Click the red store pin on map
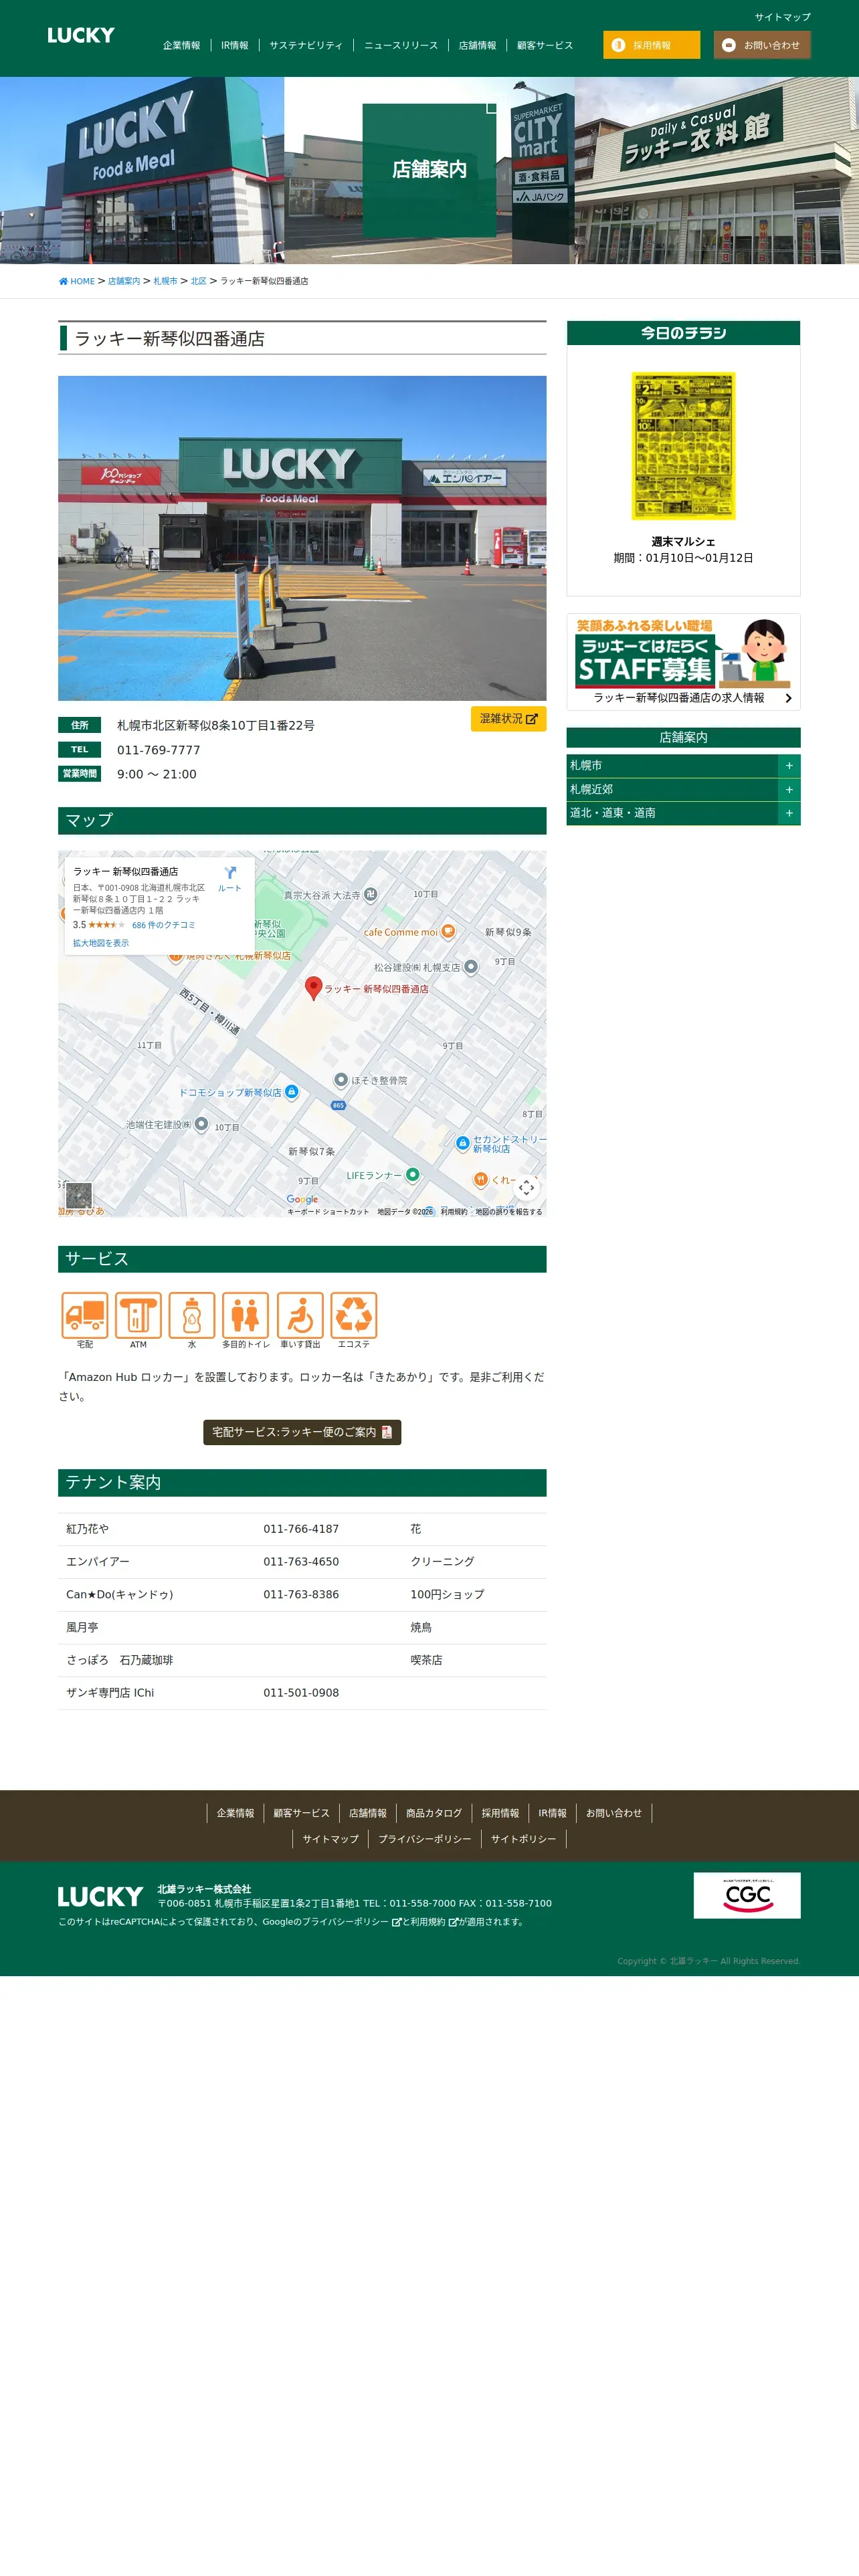 click(313, 988)
